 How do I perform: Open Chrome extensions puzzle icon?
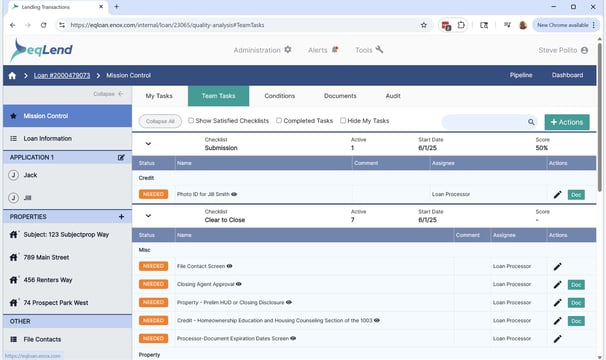461,25
